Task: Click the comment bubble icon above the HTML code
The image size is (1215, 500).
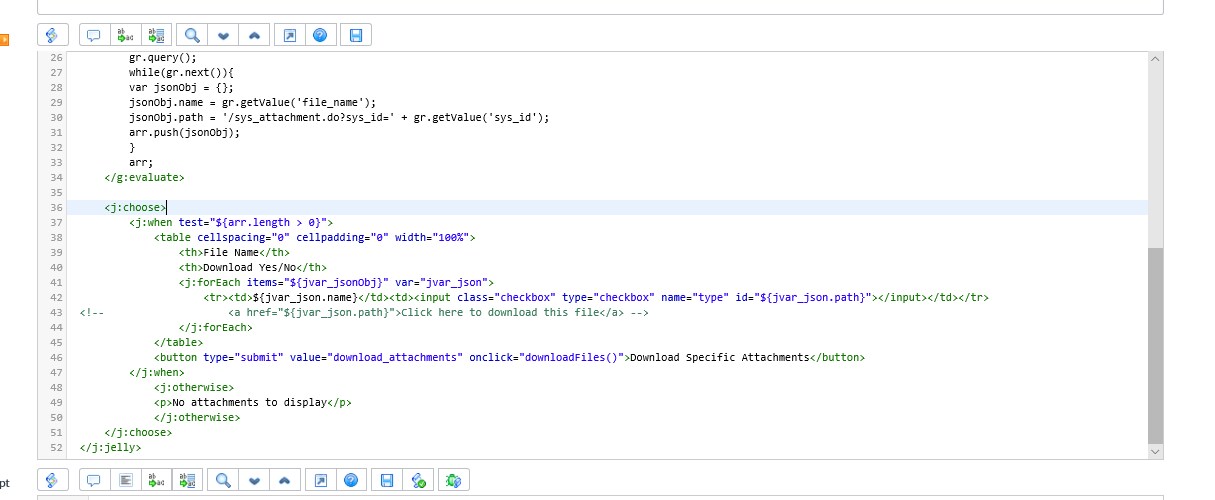Action: [x=94, y=35]
